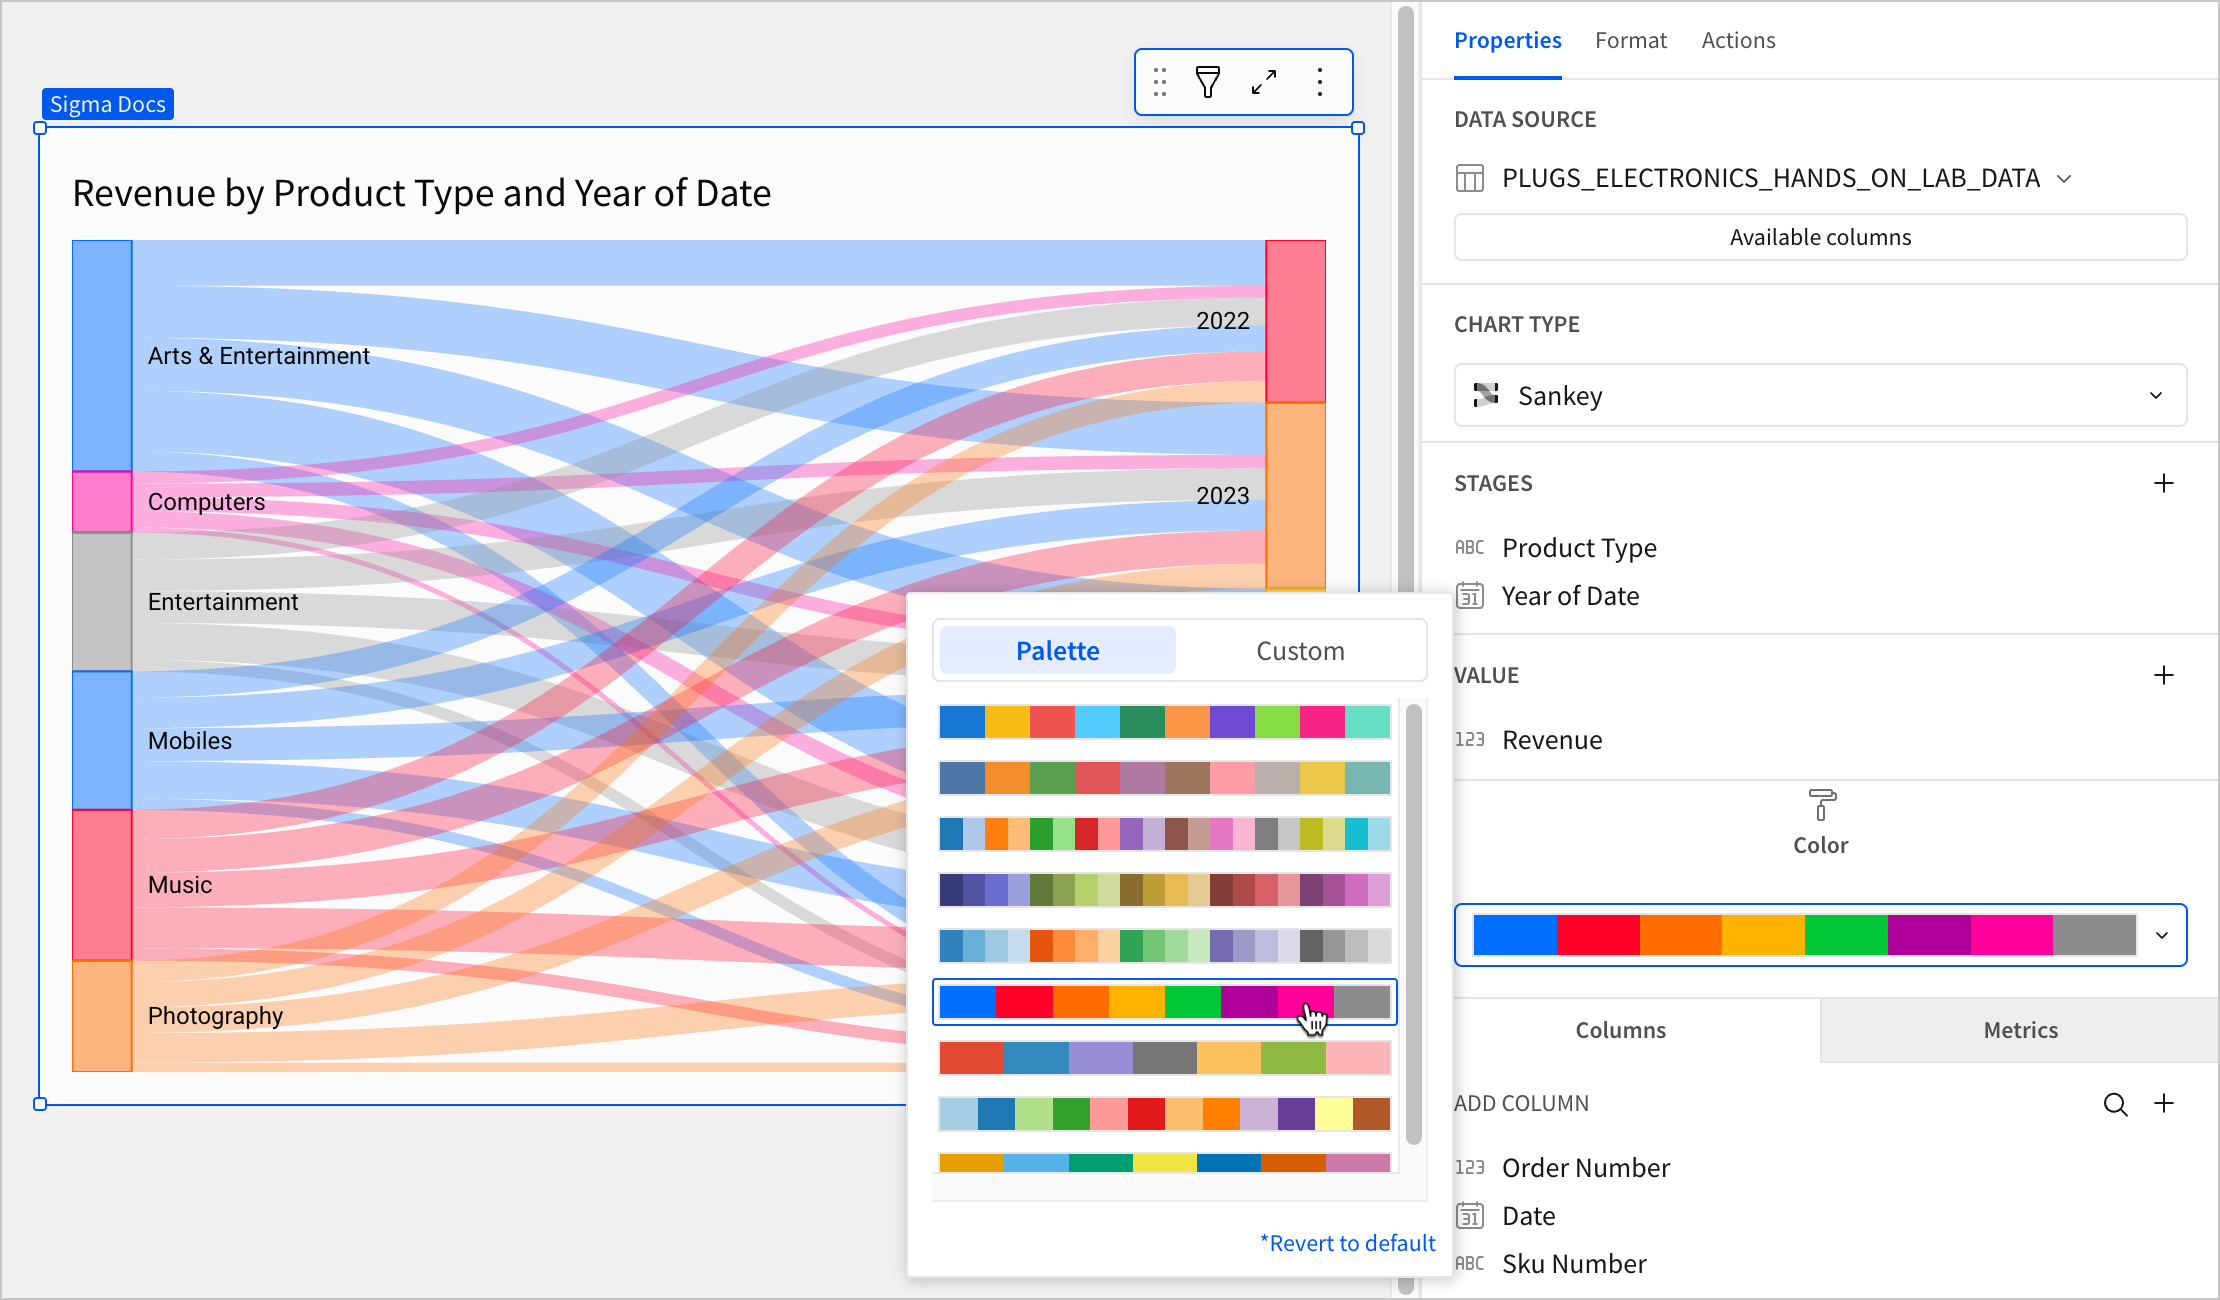Click the drag handle icon in the chart toolbar
The height and width of the screenshot is (1300, 2220).
pos(1159,82)
